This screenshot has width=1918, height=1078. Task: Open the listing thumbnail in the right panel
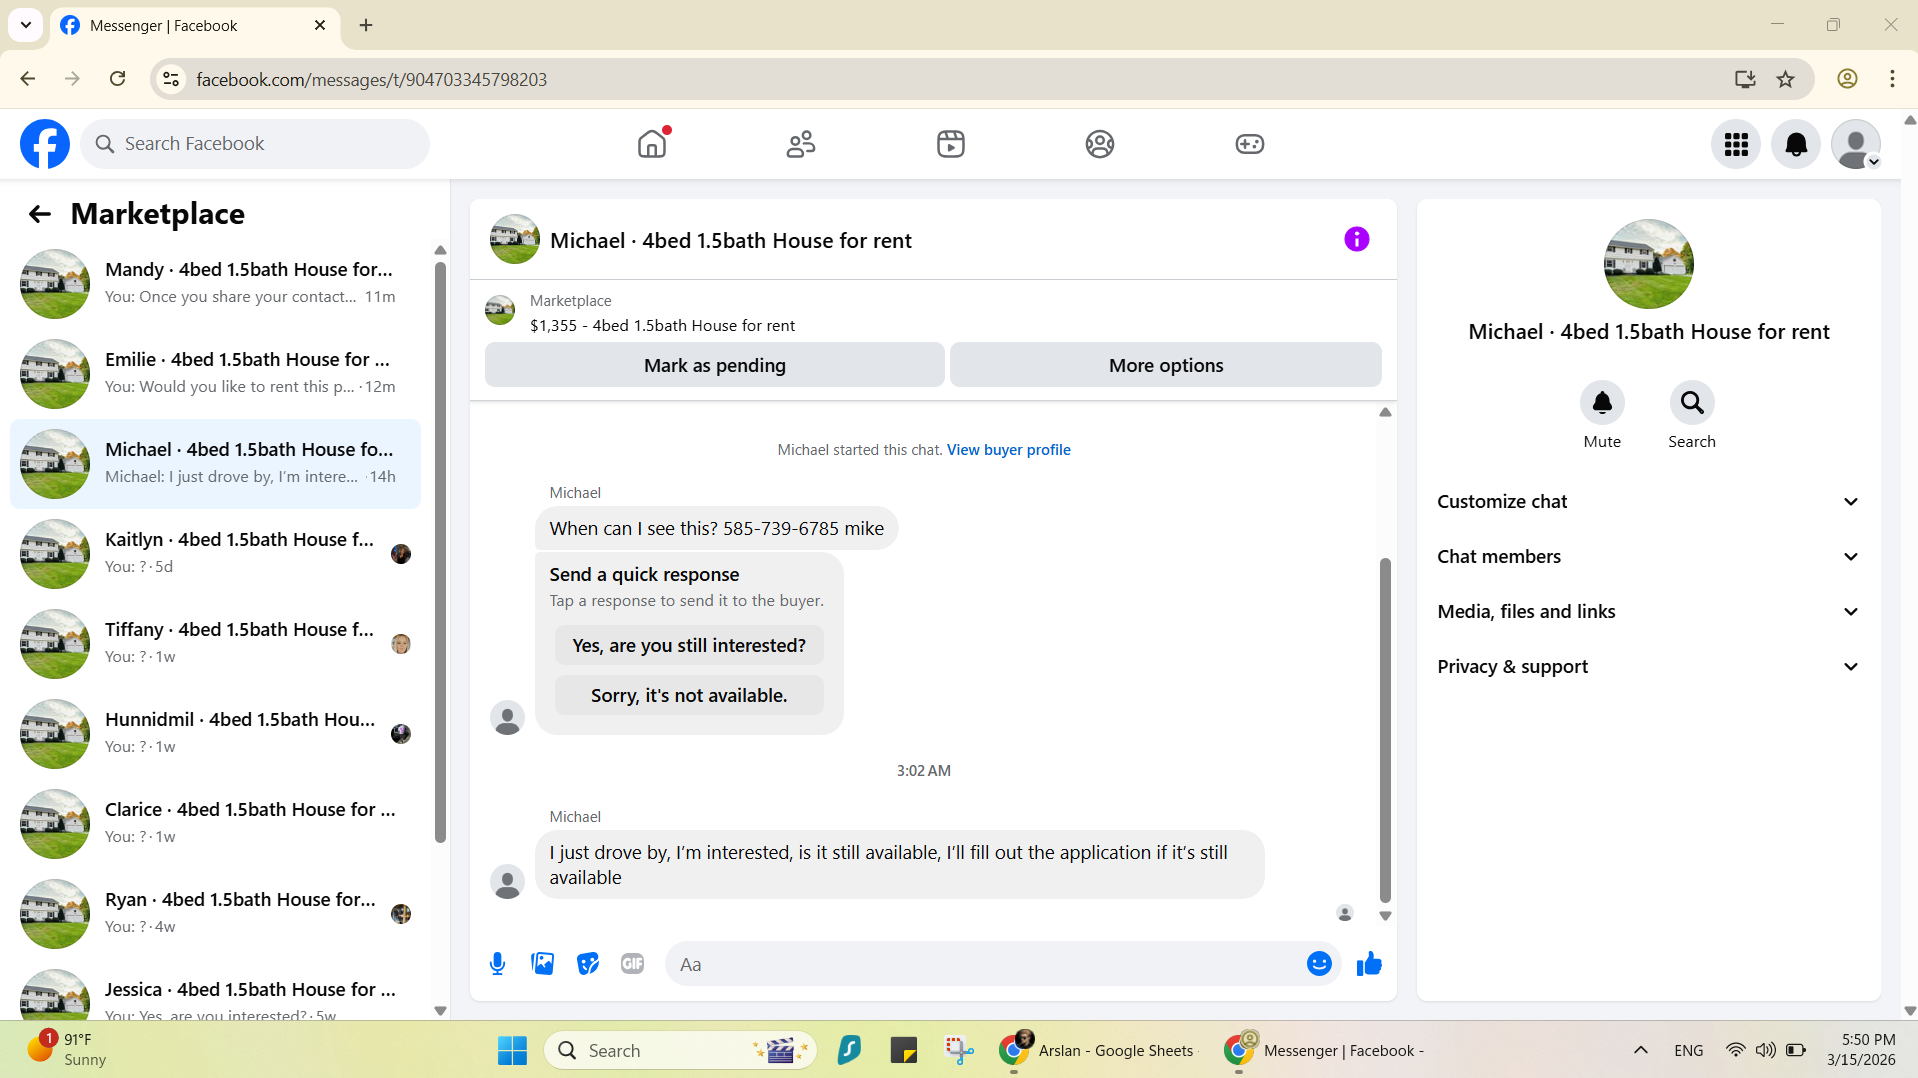coord(1648,264)
